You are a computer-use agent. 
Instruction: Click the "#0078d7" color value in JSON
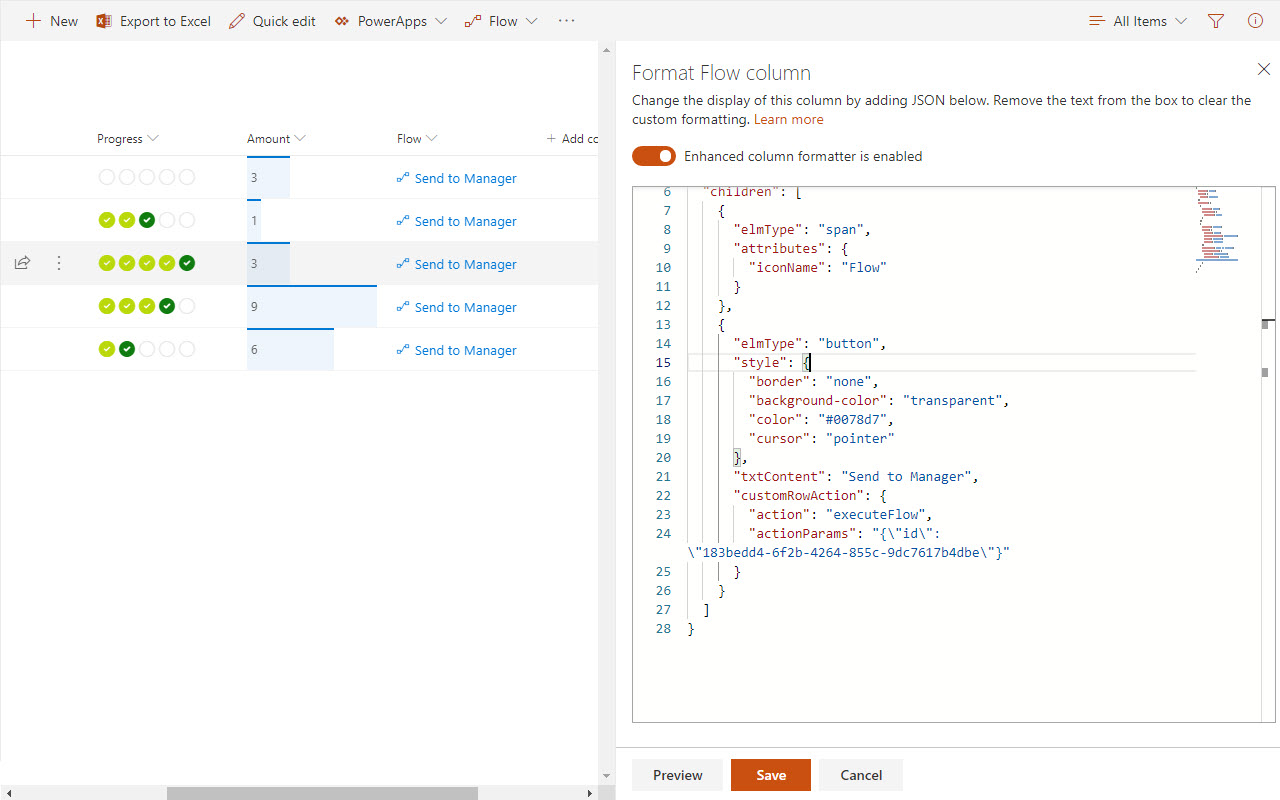855,419
